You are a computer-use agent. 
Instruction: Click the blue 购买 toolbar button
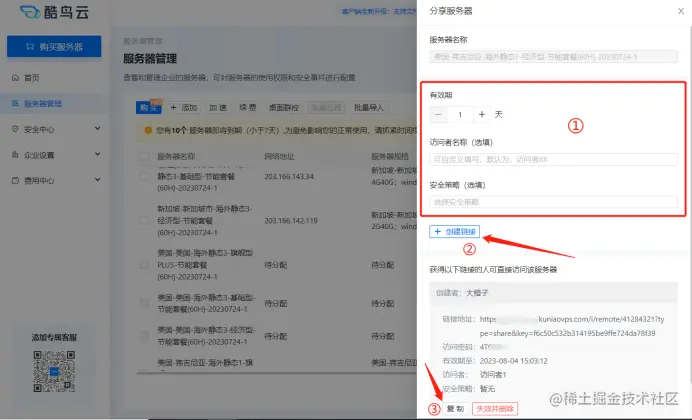149,108
